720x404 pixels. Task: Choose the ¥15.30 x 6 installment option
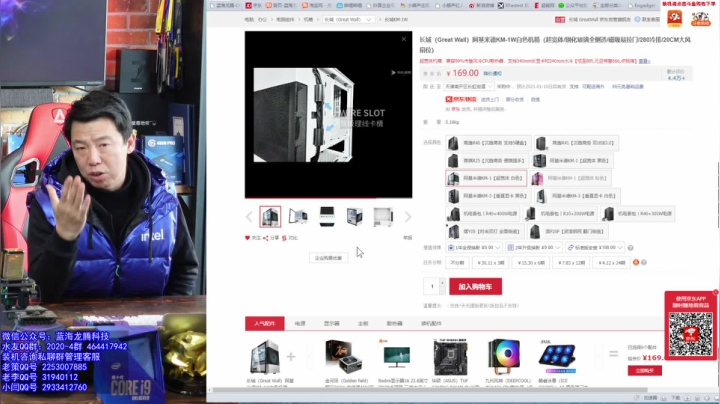point(531,263)
